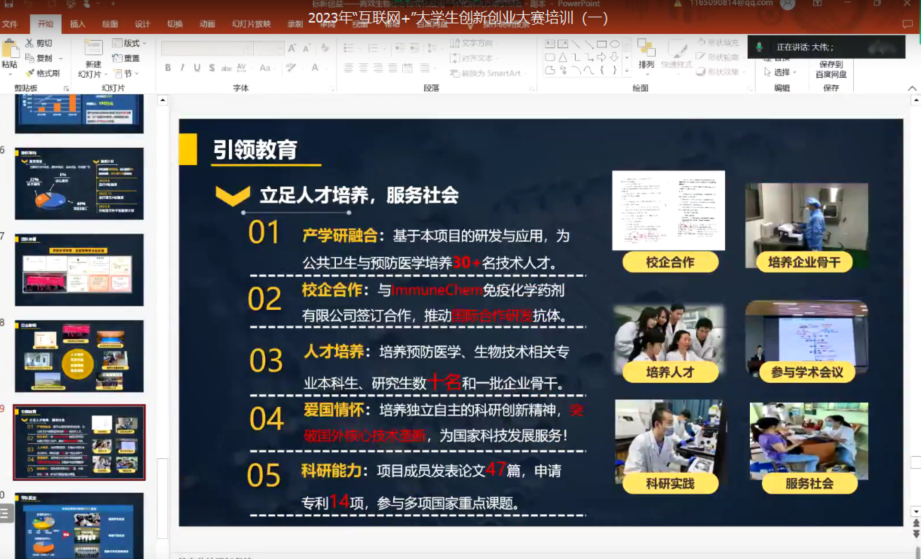Toggle Italic formatting button
The image size is (921, 559).
(182, 68)
